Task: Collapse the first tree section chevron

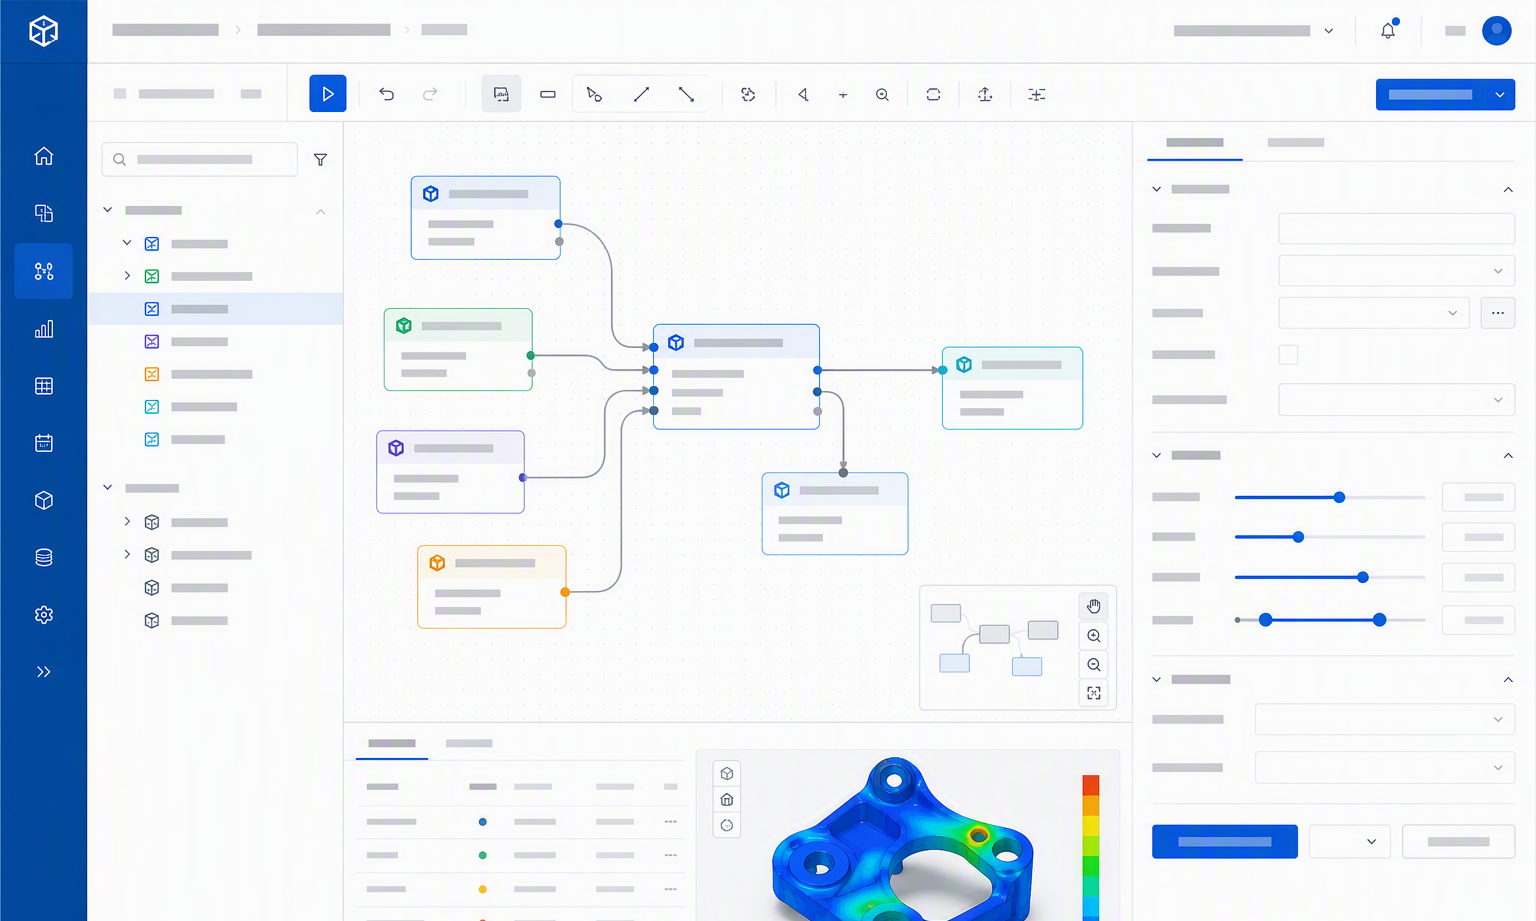Action: pyautogui.click(x=108, y=210)
